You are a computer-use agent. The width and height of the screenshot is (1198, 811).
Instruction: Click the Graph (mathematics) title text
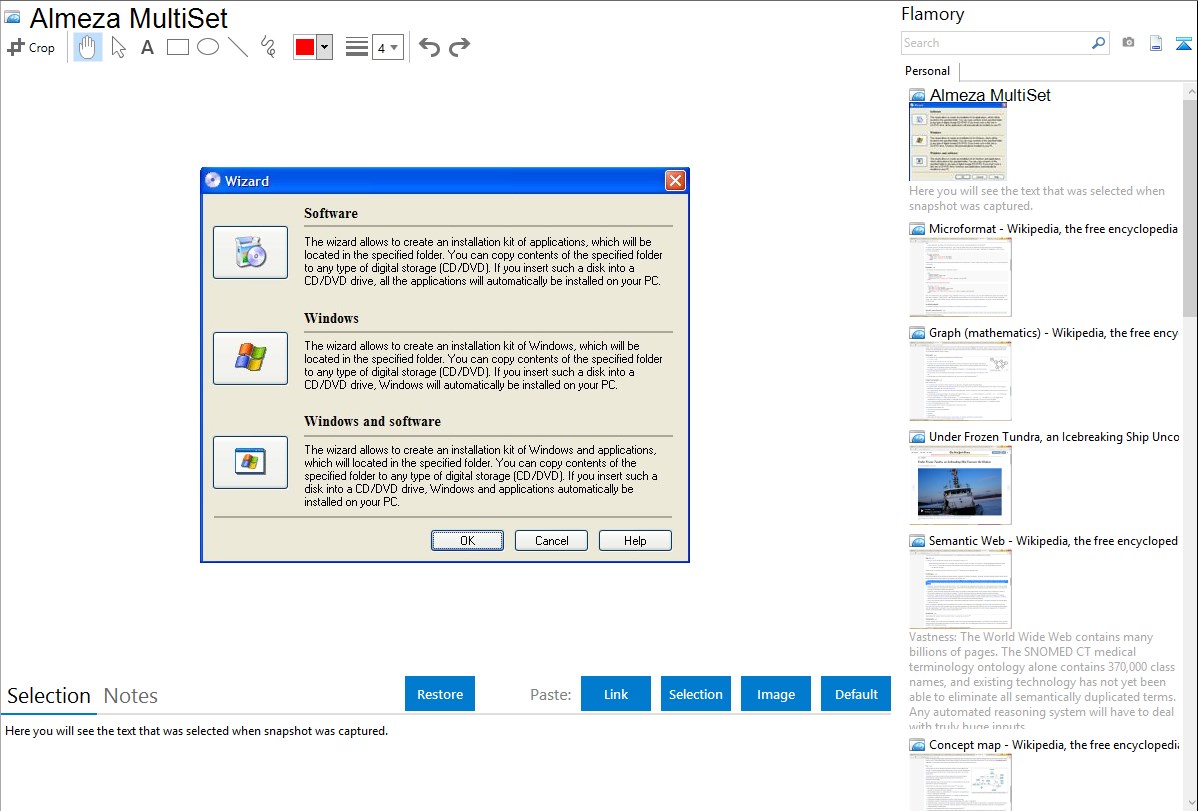pos(1053,333)
